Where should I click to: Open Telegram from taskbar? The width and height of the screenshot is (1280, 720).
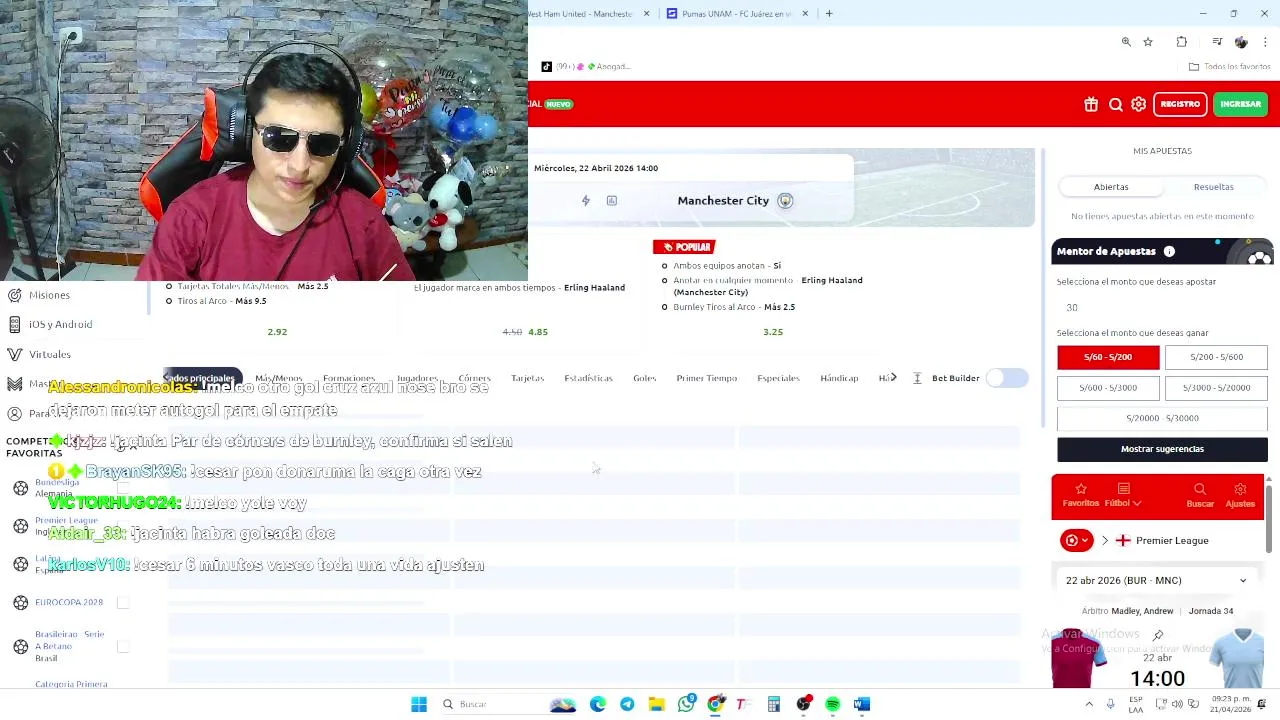pyautogui.click(x=627, y=705)
